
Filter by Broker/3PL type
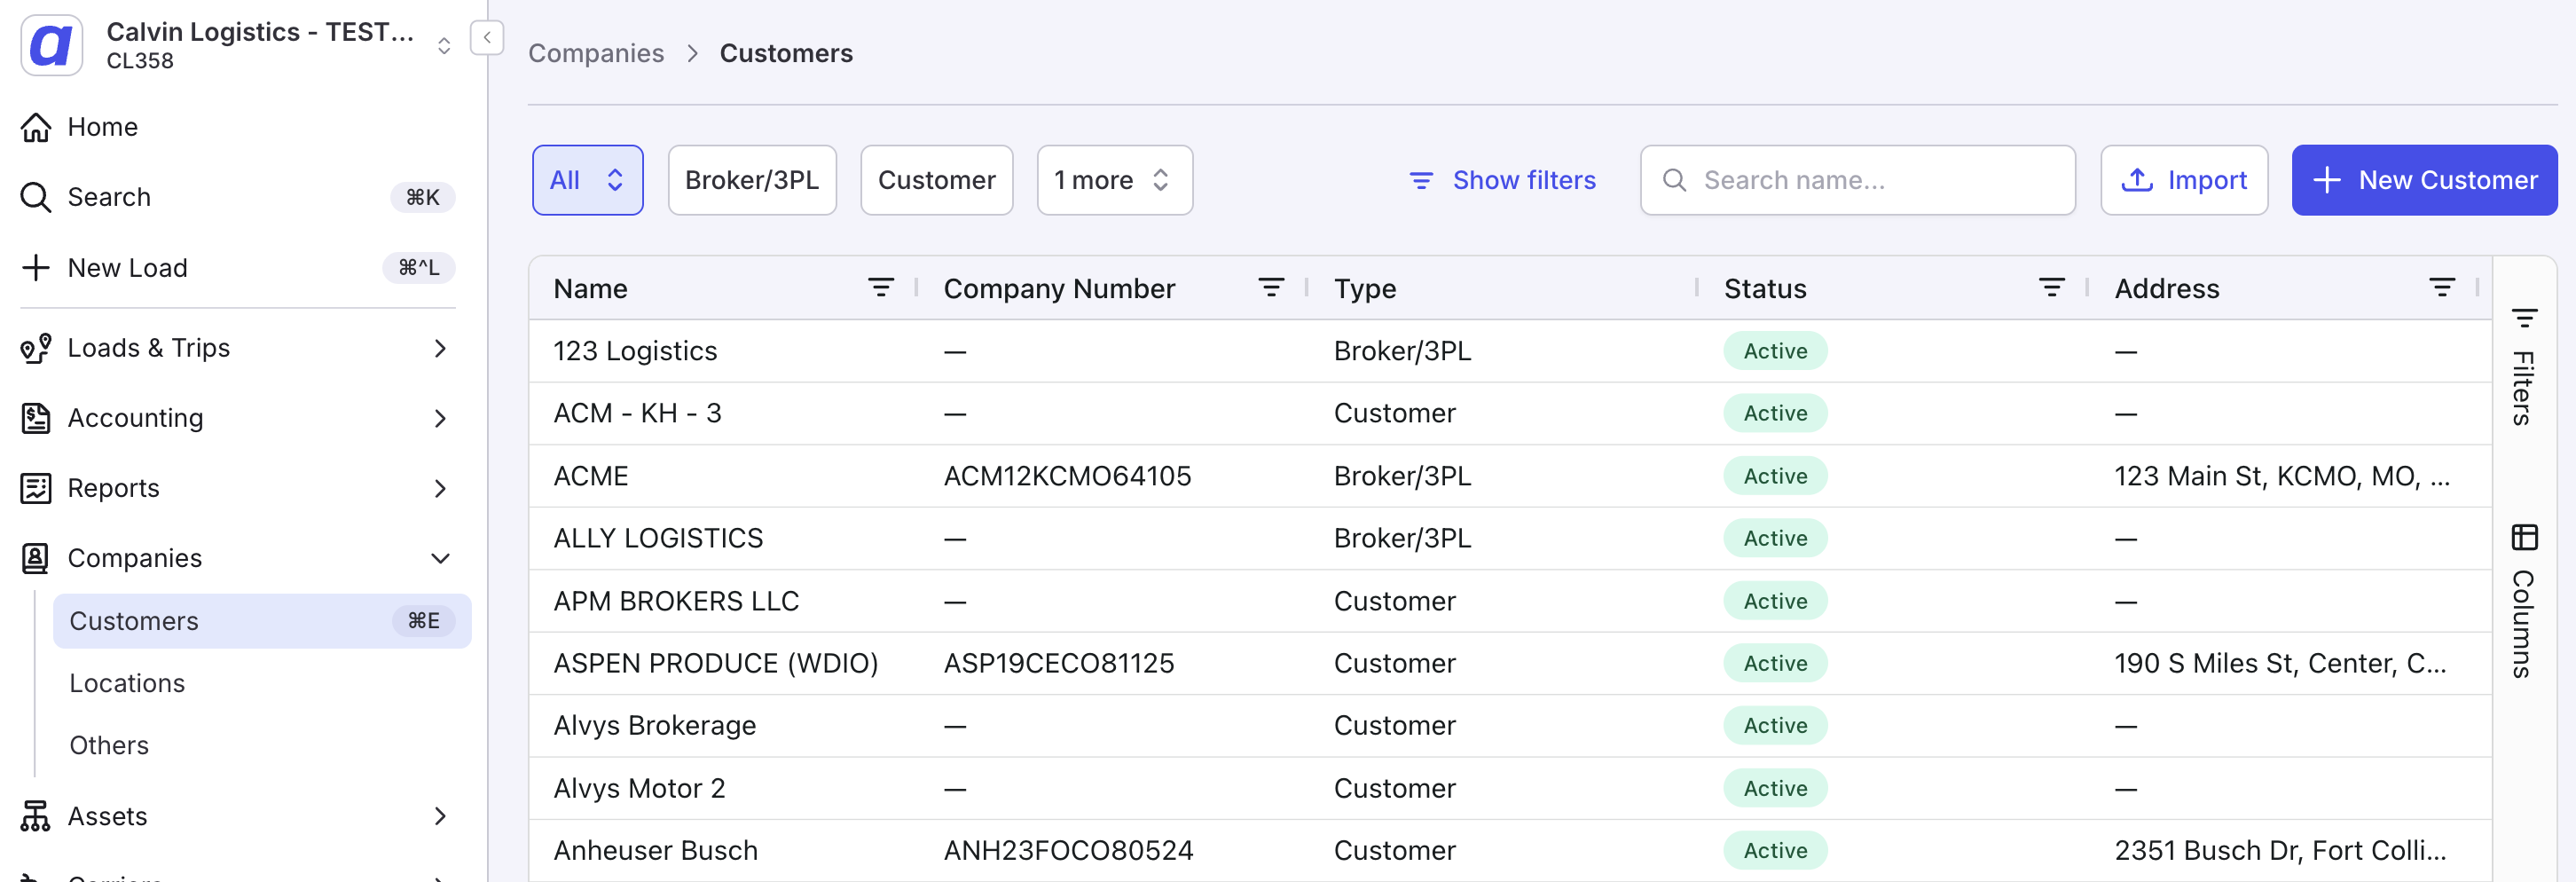pos(752,180)
